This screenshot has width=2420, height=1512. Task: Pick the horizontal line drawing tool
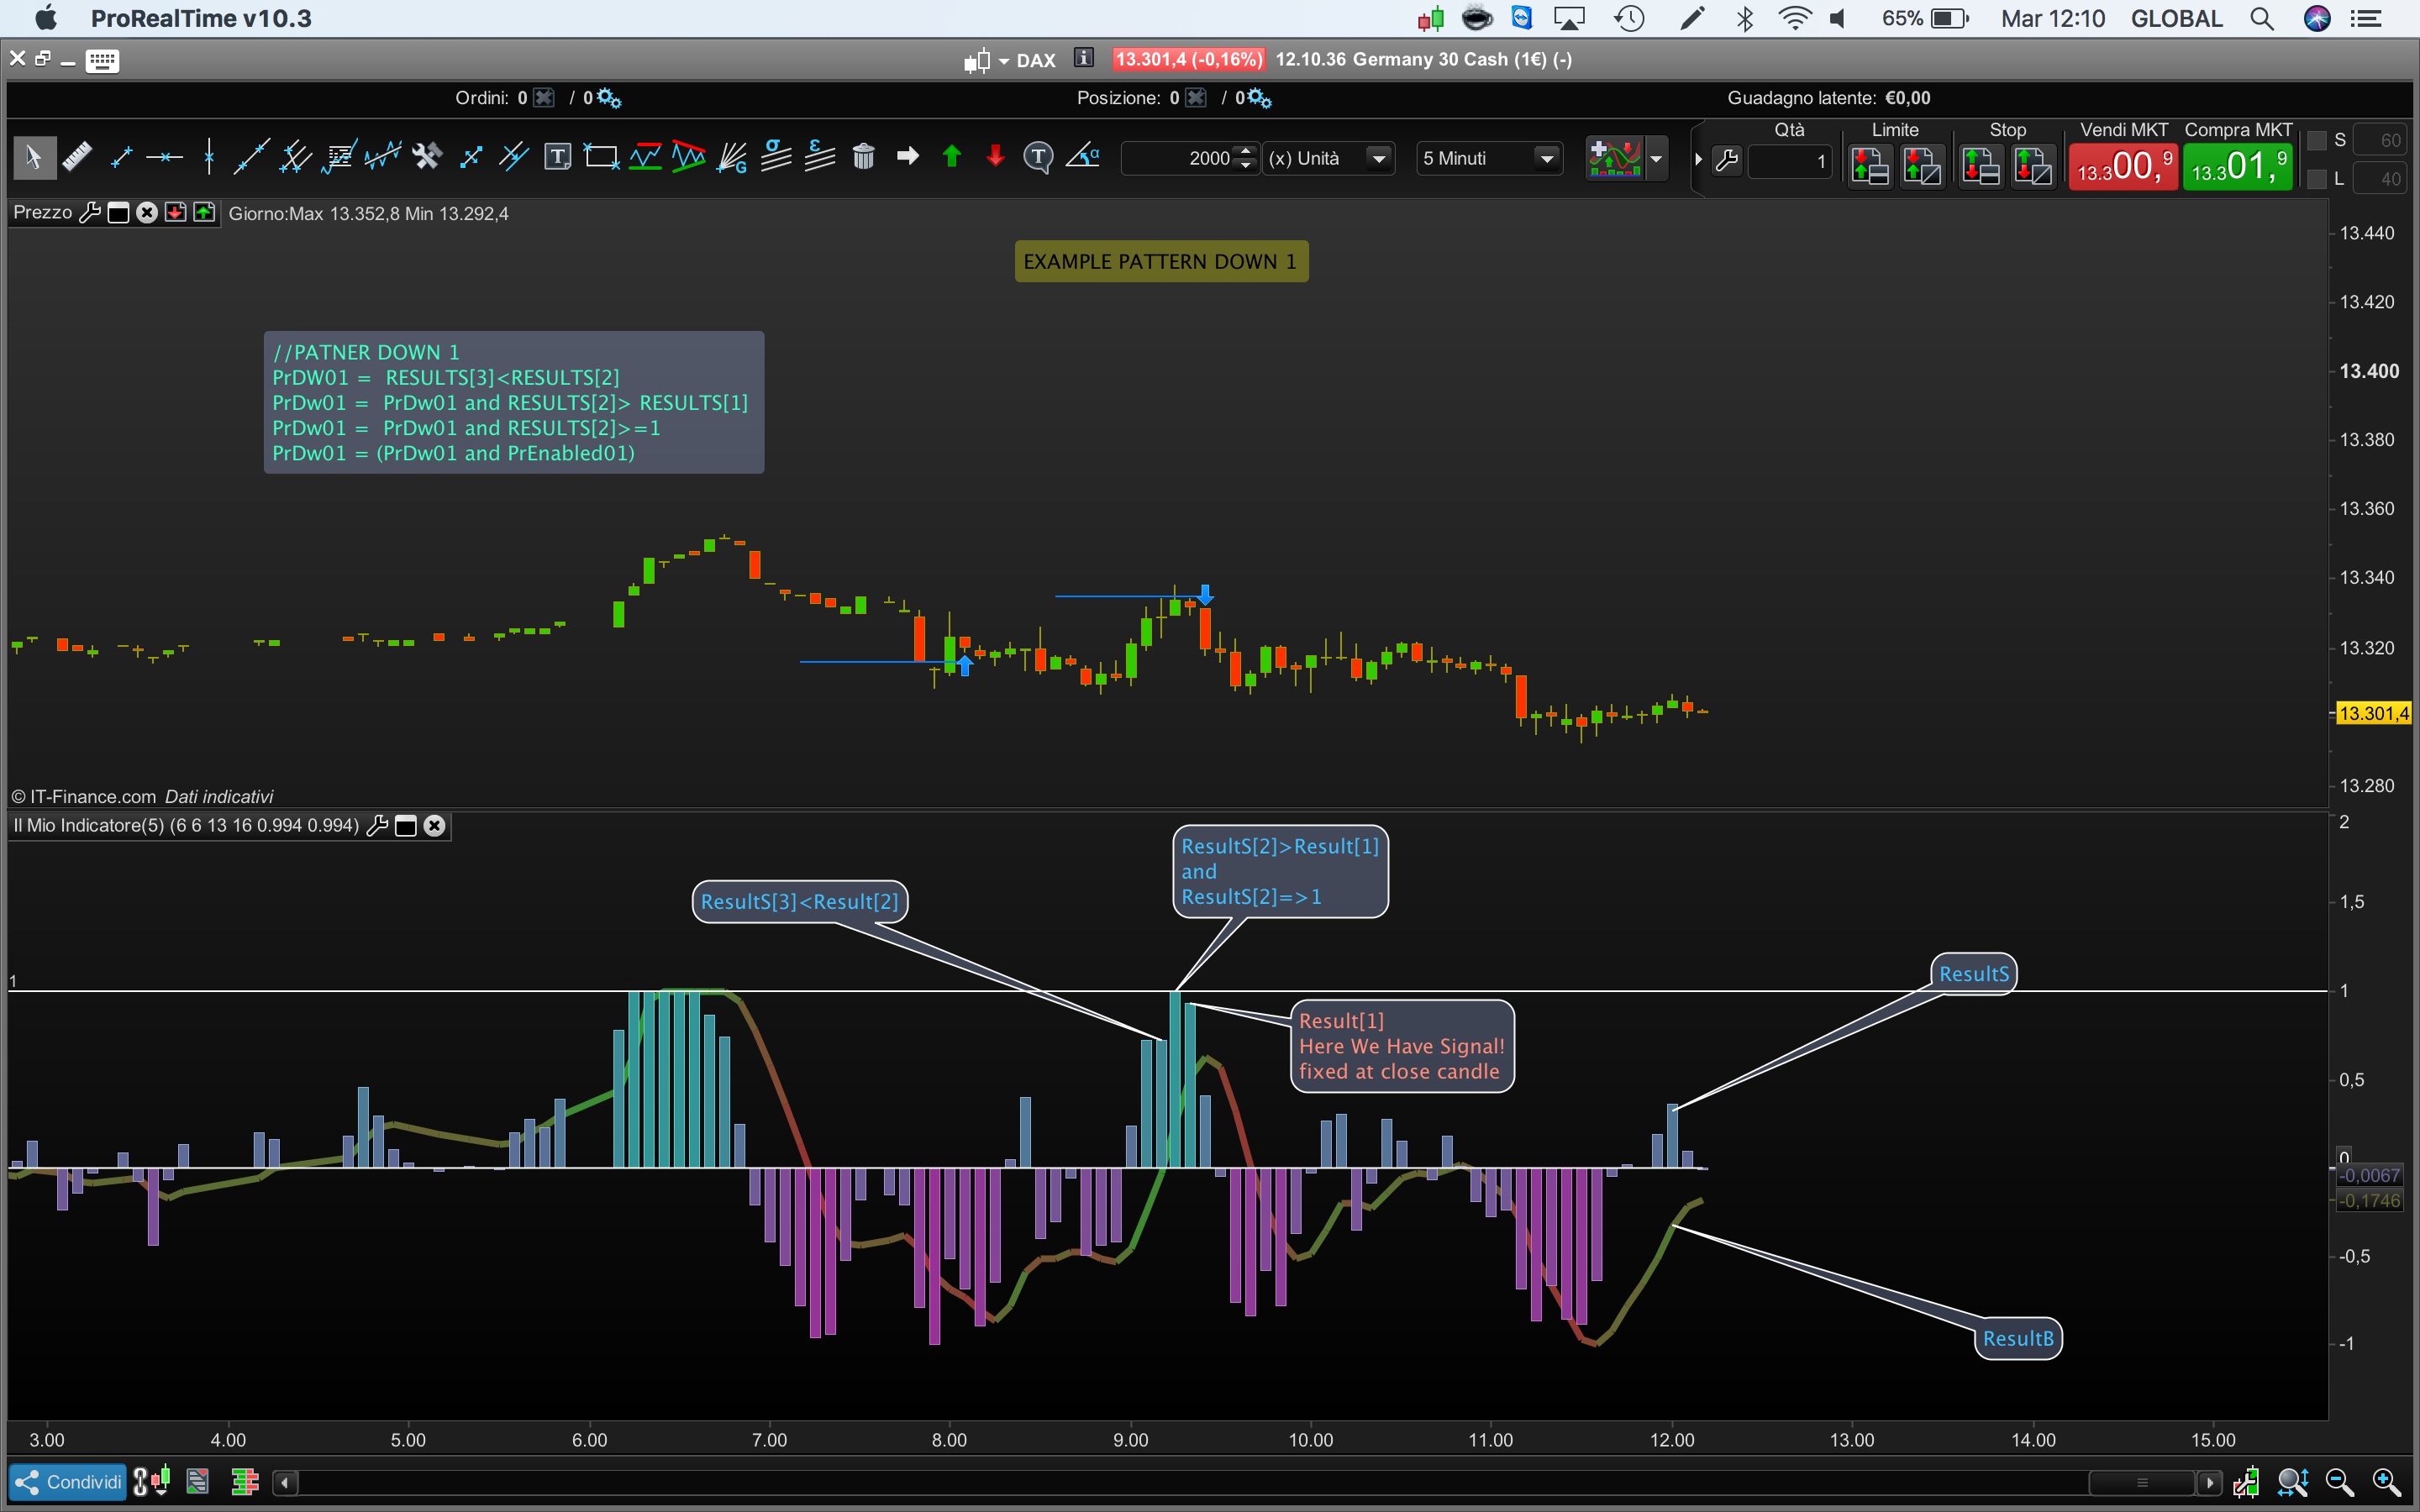164,157
